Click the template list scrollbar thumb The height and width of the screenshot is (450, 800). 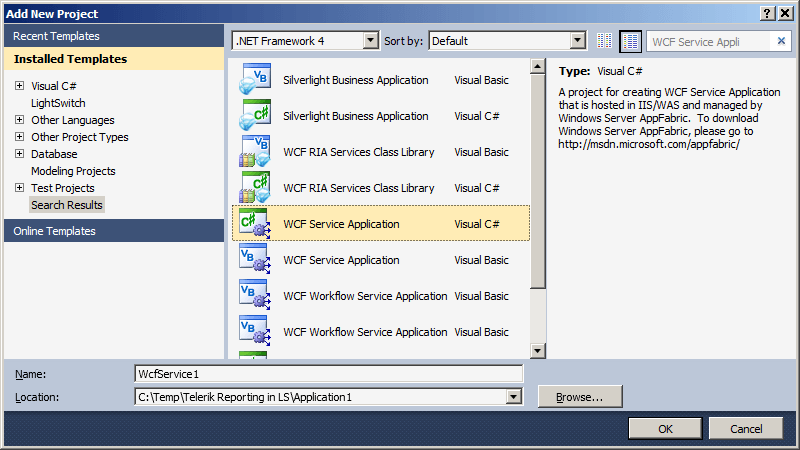[537, 181]
